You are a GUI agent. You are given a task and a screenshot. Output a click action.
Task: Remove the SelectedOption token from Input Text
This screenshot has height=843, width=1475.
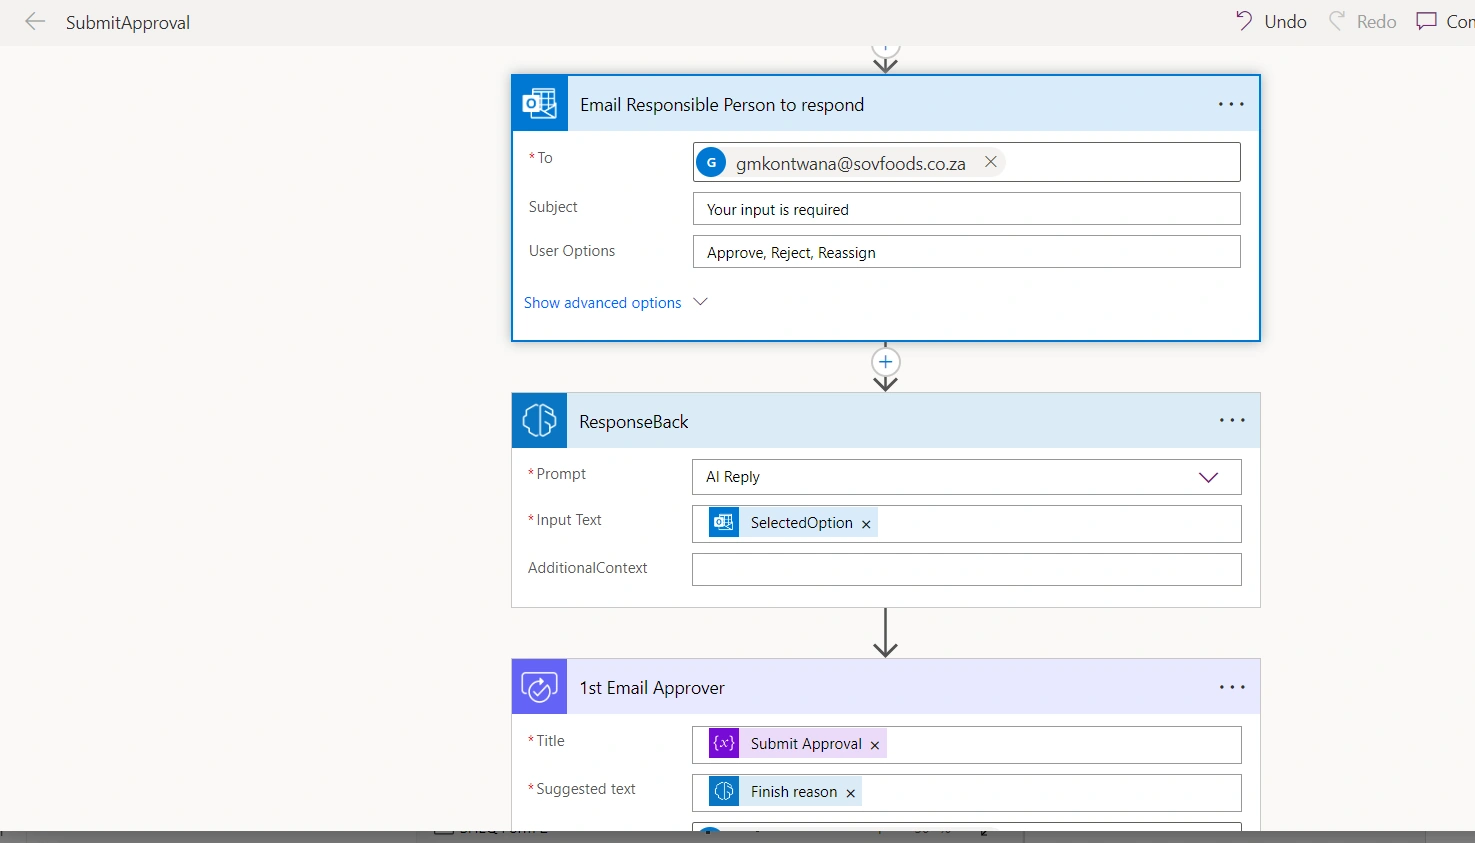[x=866, y=524]
